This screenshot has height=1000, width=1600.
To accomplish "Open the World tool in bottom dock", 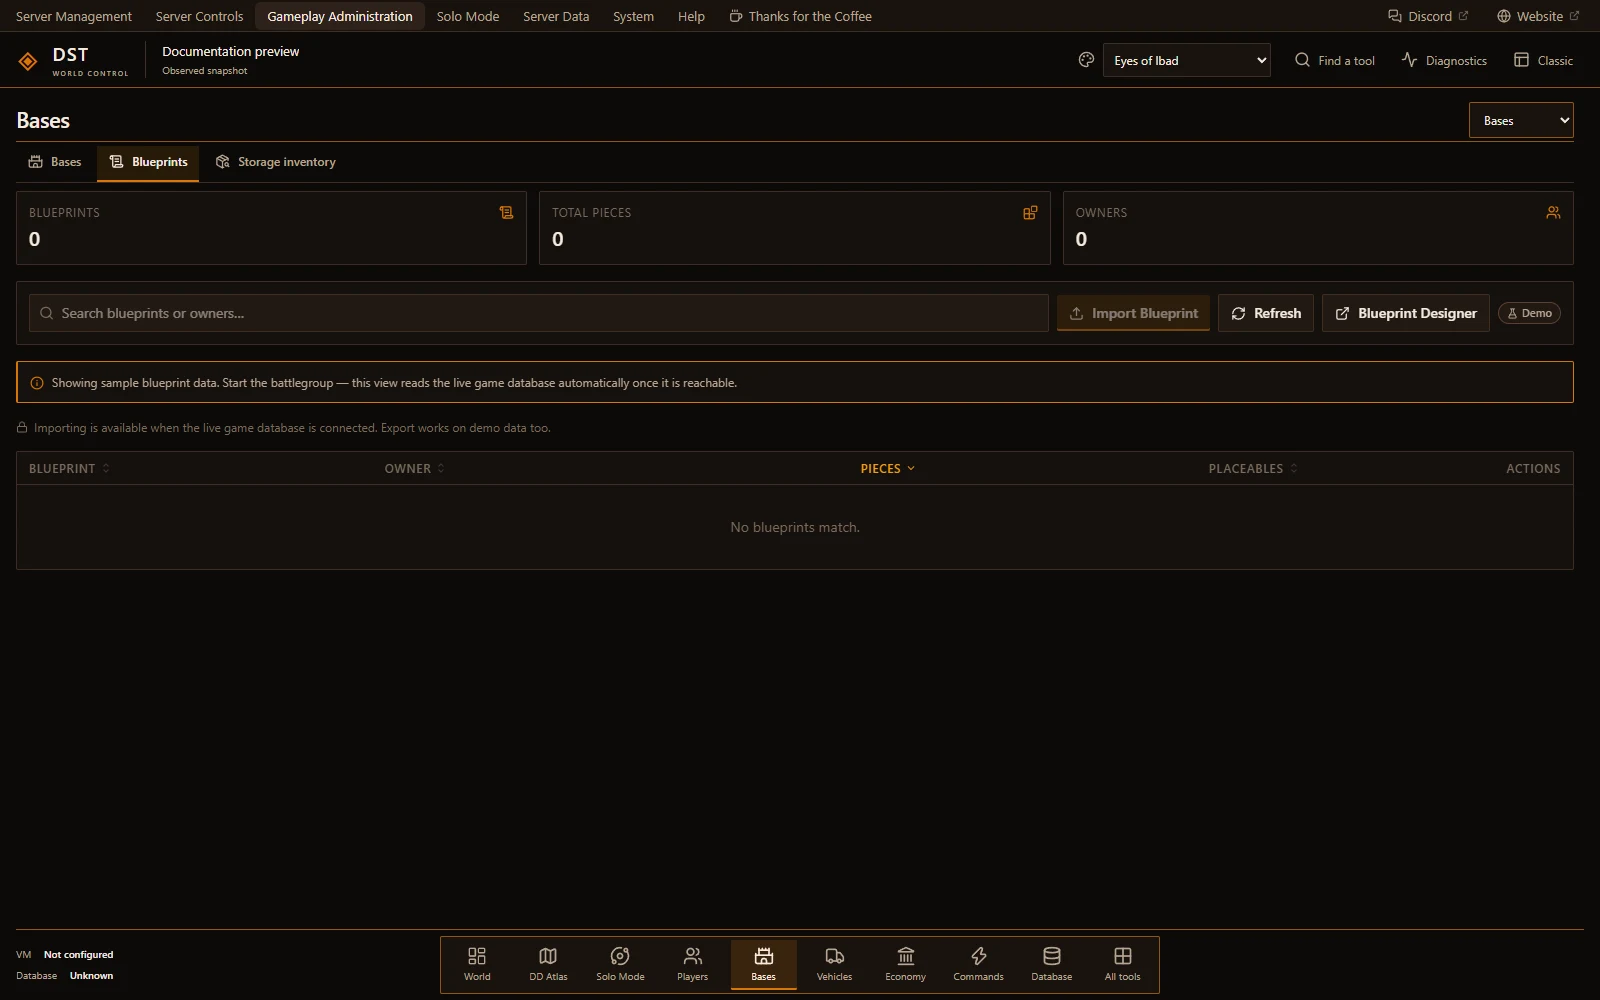I will [477, 964].
